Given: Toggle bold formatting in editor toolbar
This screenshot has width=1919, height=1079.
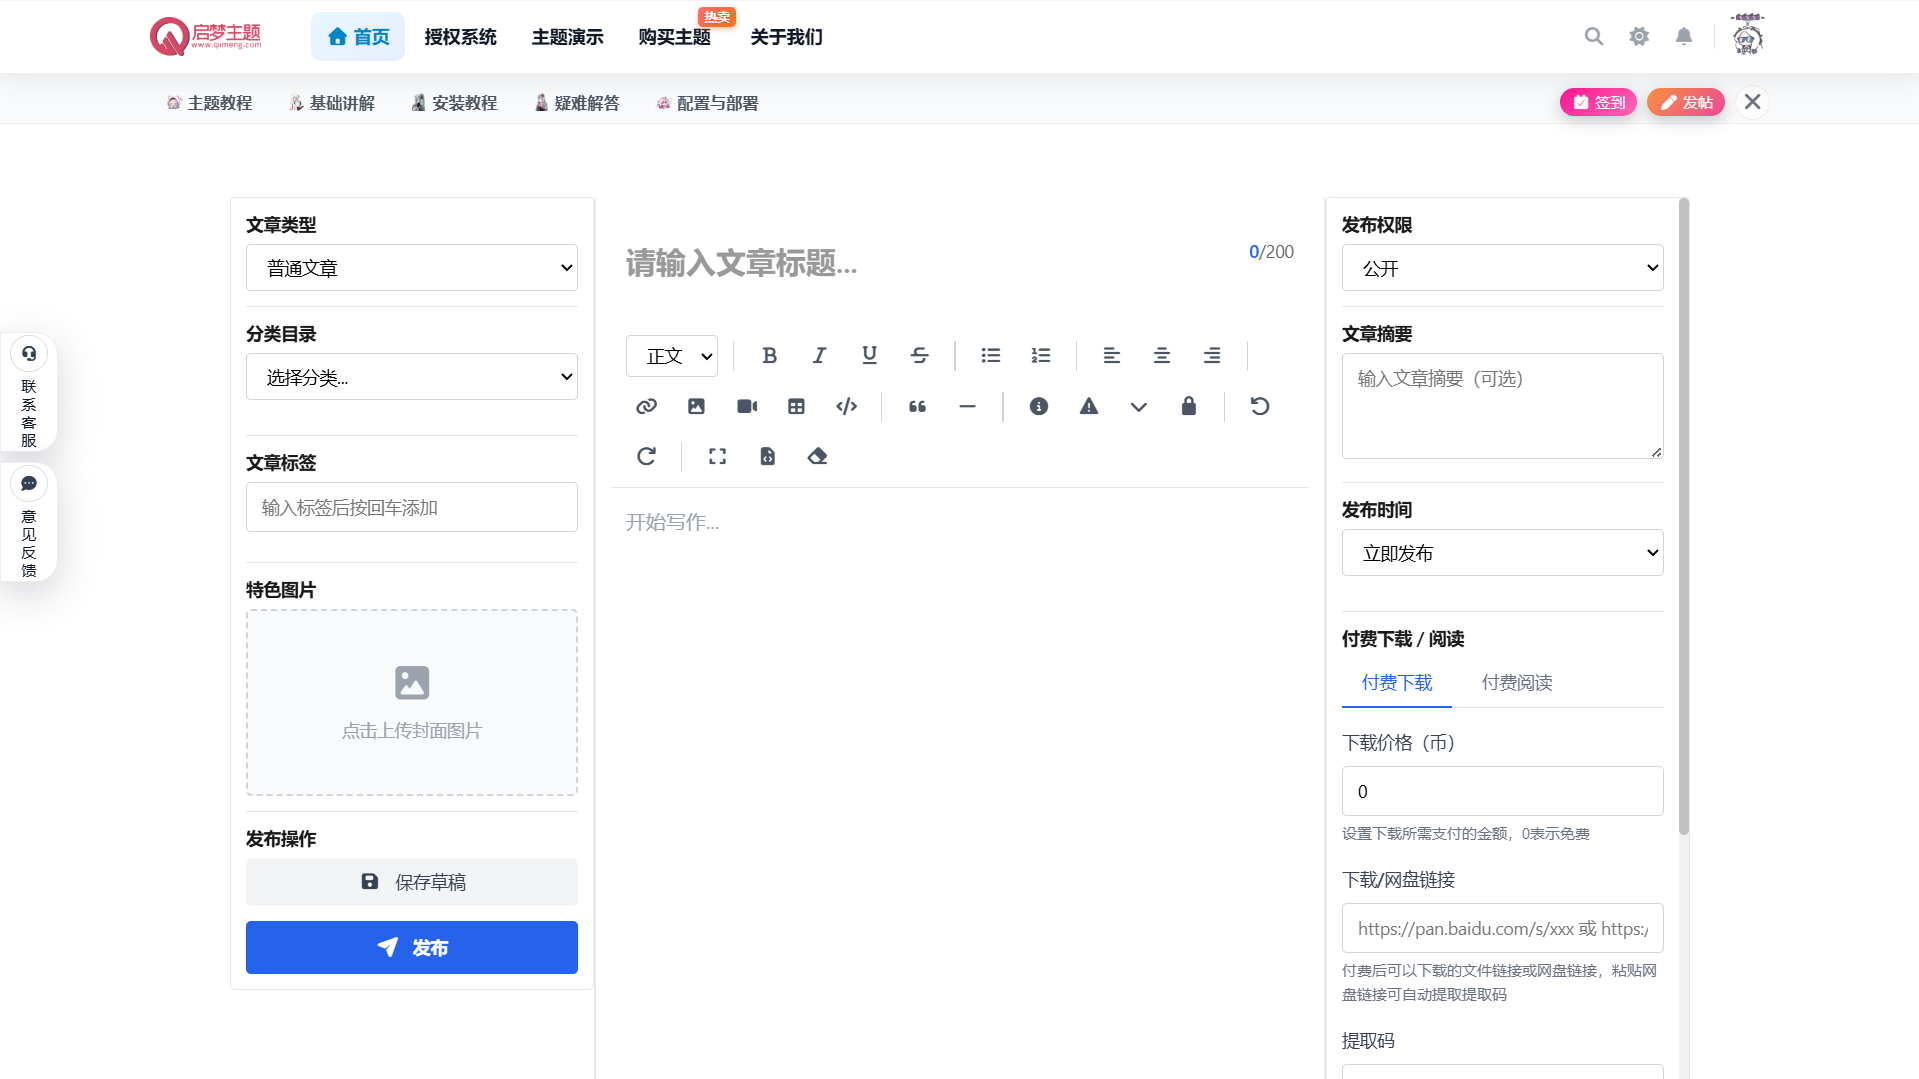Looking at the screenshot, I should [x=769, y=355].
